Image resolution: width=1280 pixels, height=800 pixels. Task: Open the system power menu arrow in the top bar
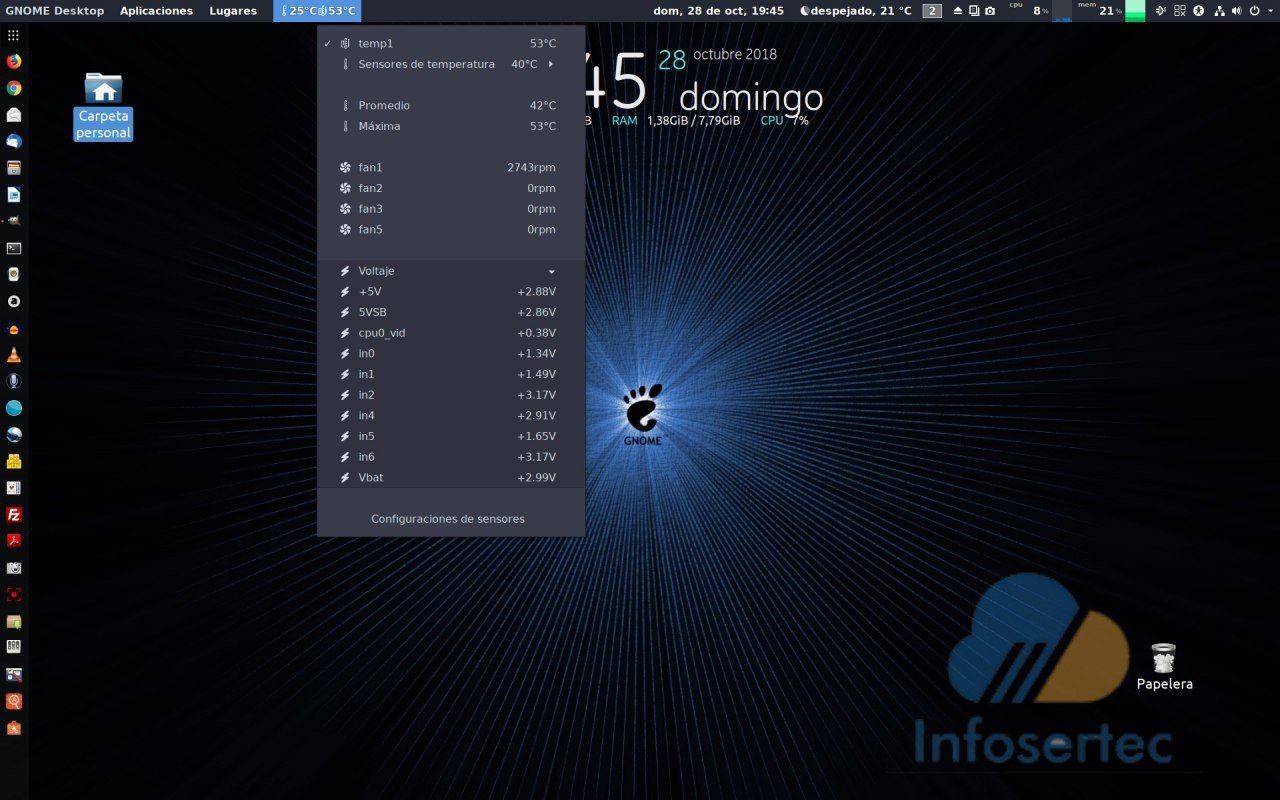[1269, 11]
